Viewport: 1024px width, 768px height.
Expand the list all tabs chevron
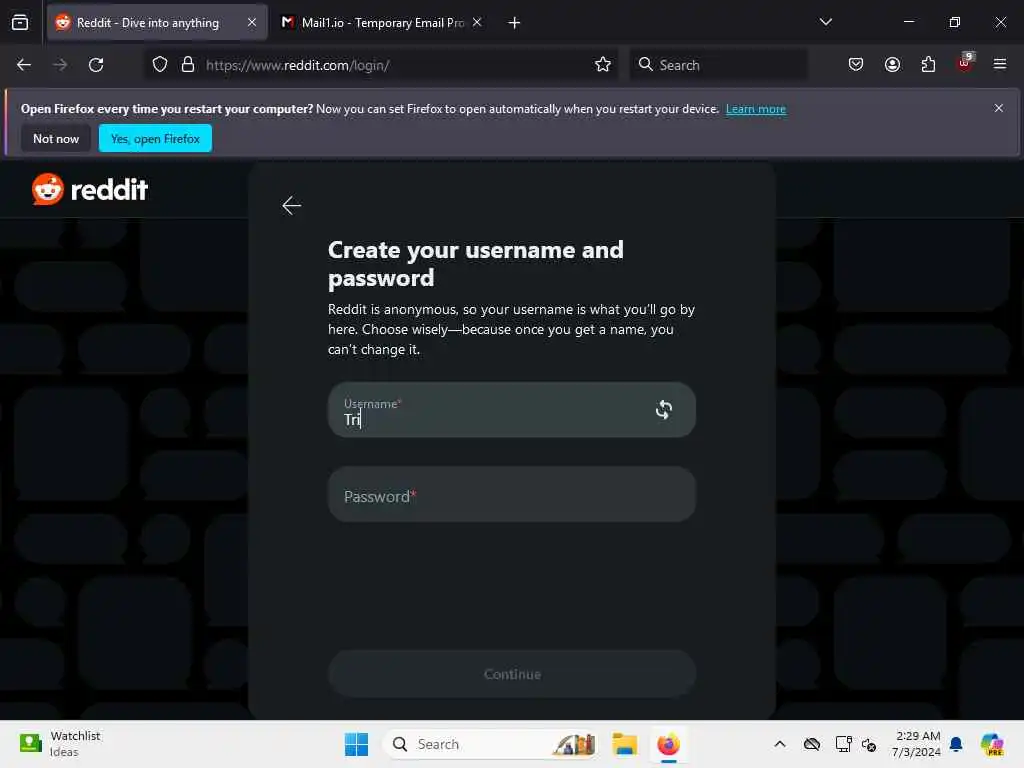click(x=825, y=22)
